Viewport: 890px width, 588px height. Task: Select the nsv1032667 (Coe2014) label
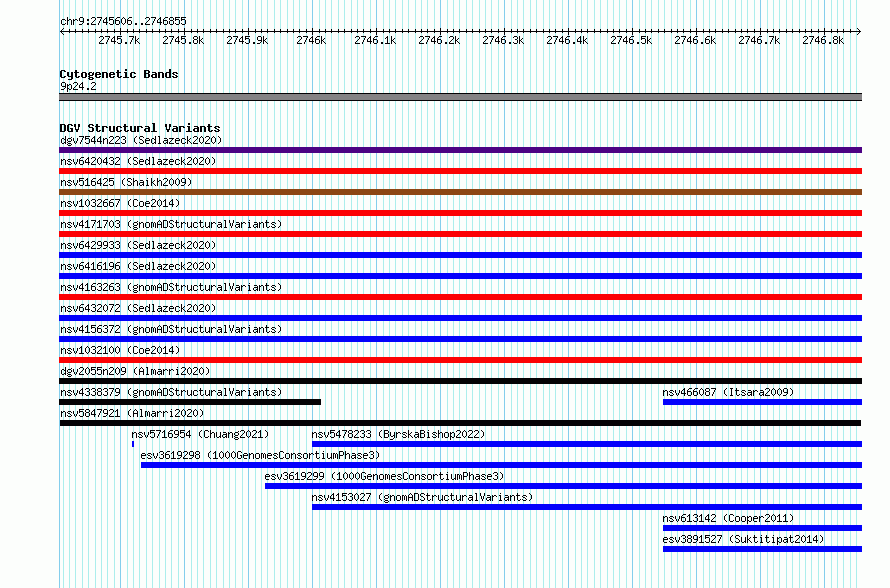pyautogui.click(x=120, y=203)
